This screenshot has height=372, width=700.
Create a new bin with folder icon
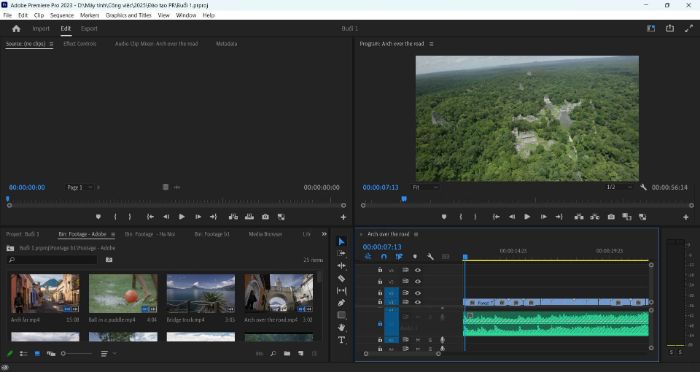pyautogui.click(x=287, y=354)
